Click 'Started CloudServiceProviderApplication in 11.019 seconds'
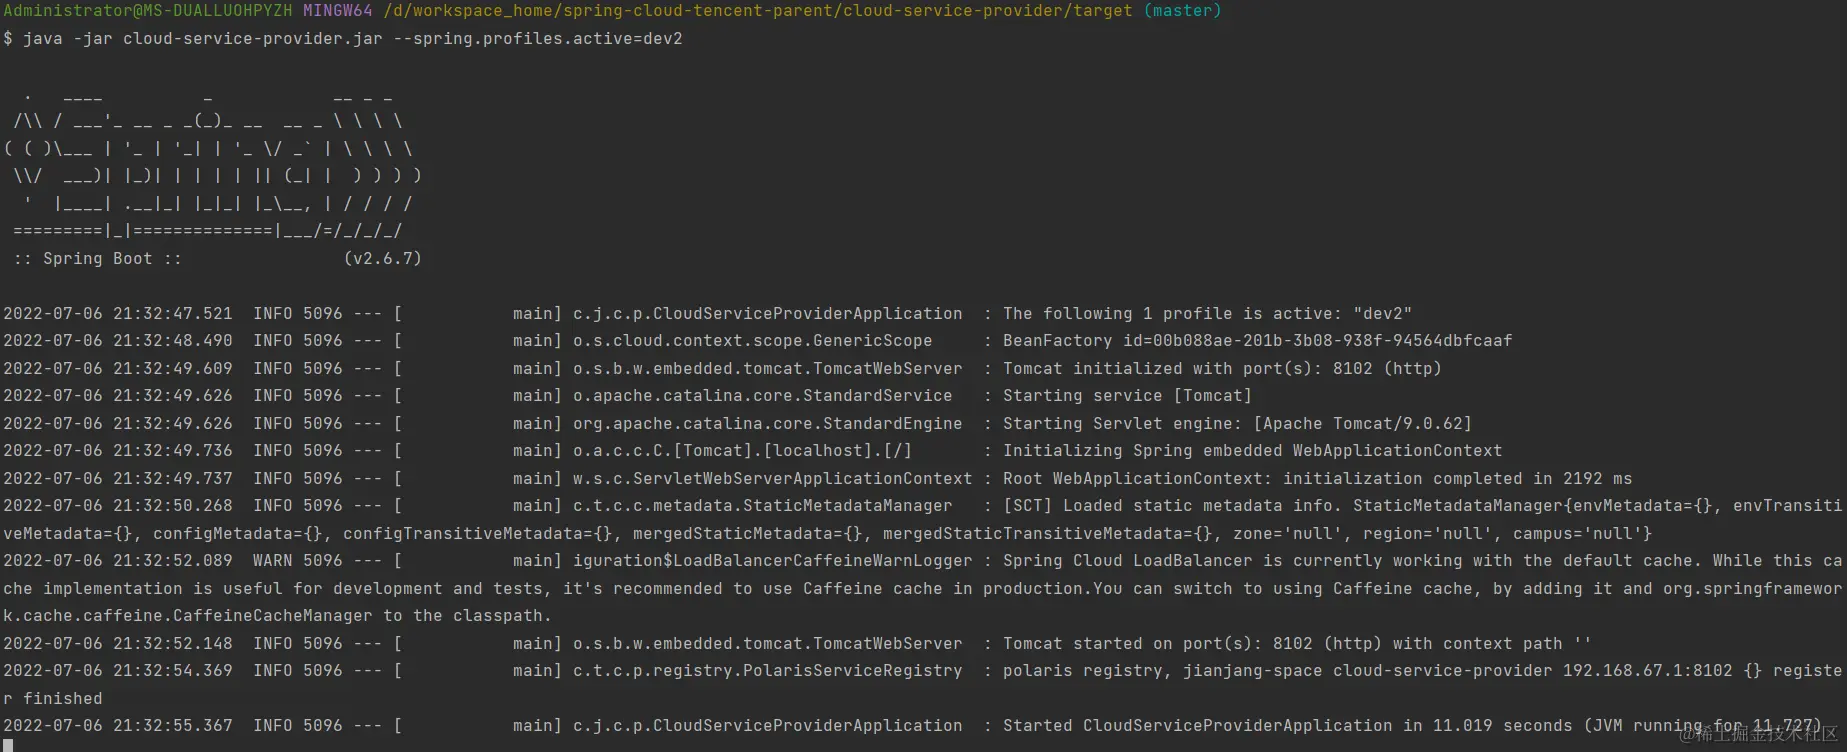This screenshot has width=1847, height=752. tap(1287, 726)
